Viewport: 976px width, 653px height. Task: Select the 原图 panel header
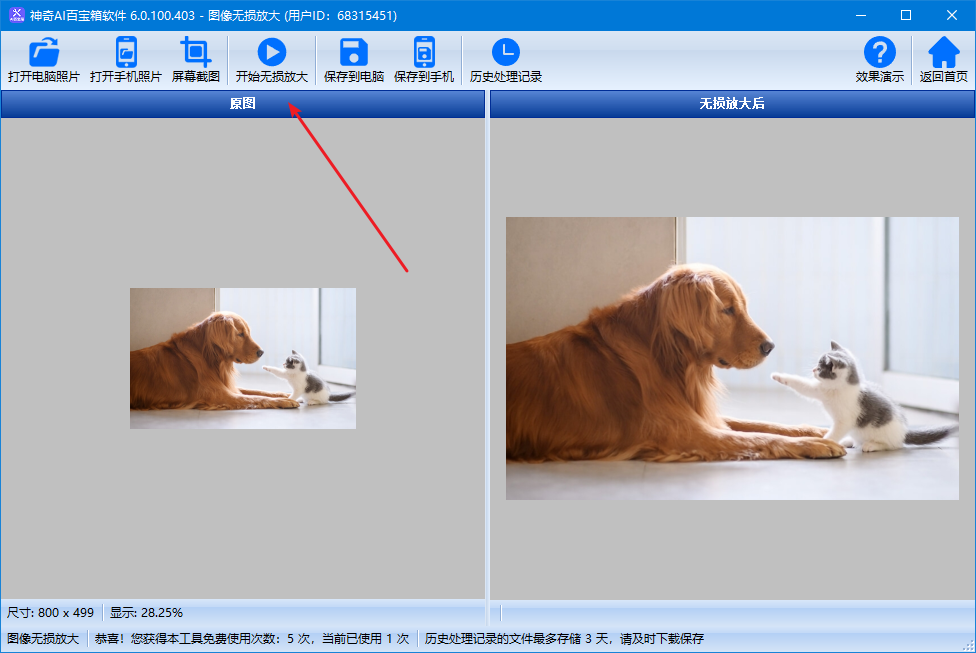(243, 103)
